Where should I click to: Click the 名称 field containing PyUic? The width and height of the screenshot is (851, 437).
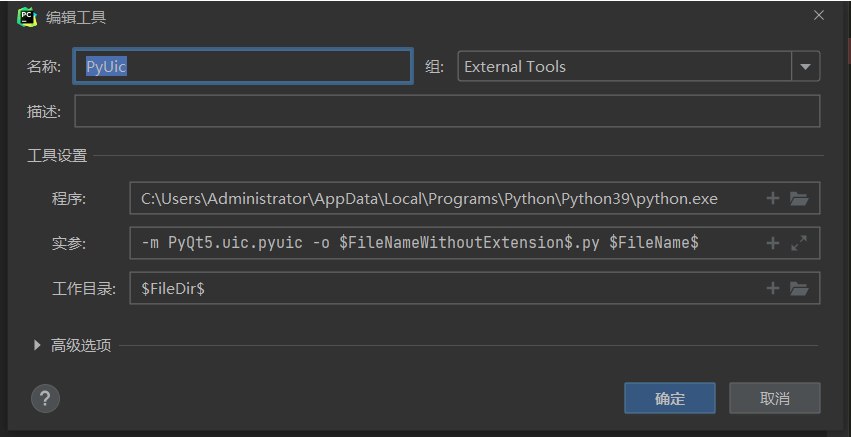tap(242, 67)
